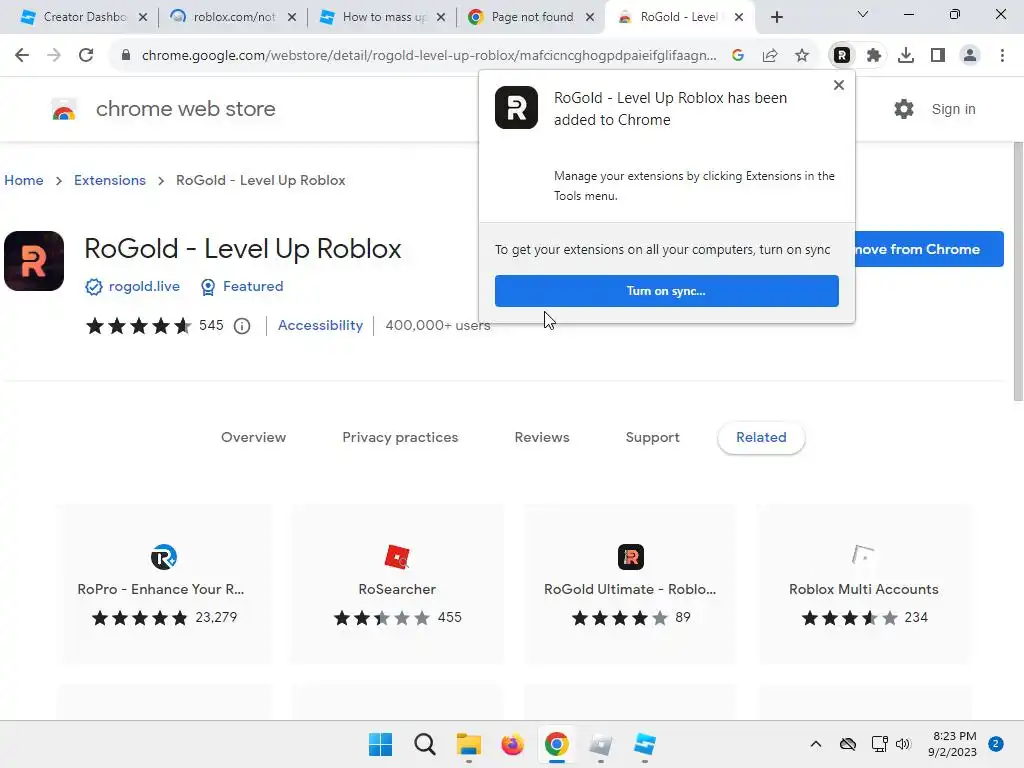The height and width of the screenshot is (768, 1024).
Task: Open a new browser tab
Action: click(x=776, y=17)
